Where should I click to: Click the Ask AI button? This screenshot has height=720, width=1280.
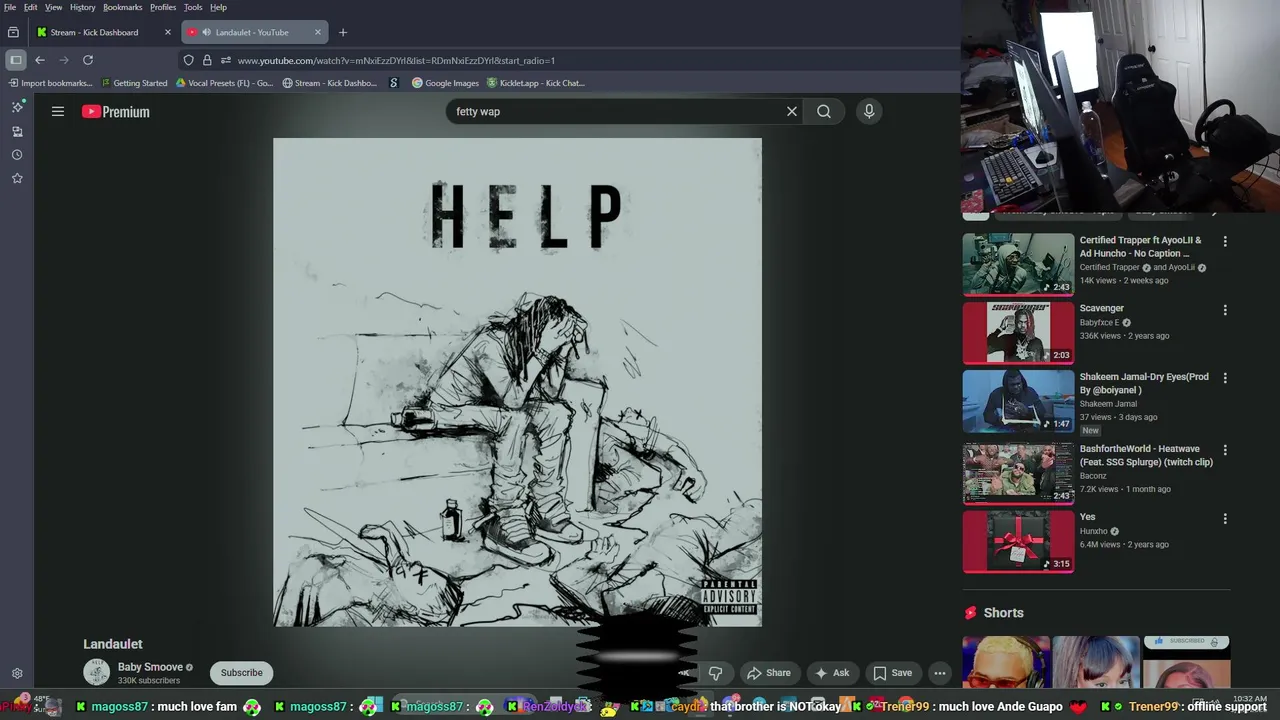click(832, 673)
